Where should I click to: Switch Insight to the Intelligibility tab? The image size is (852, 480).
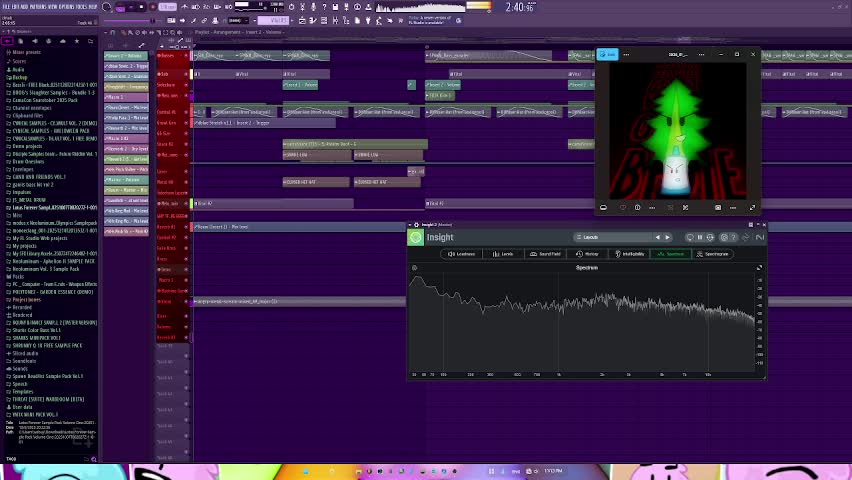[x=629, y=254]
